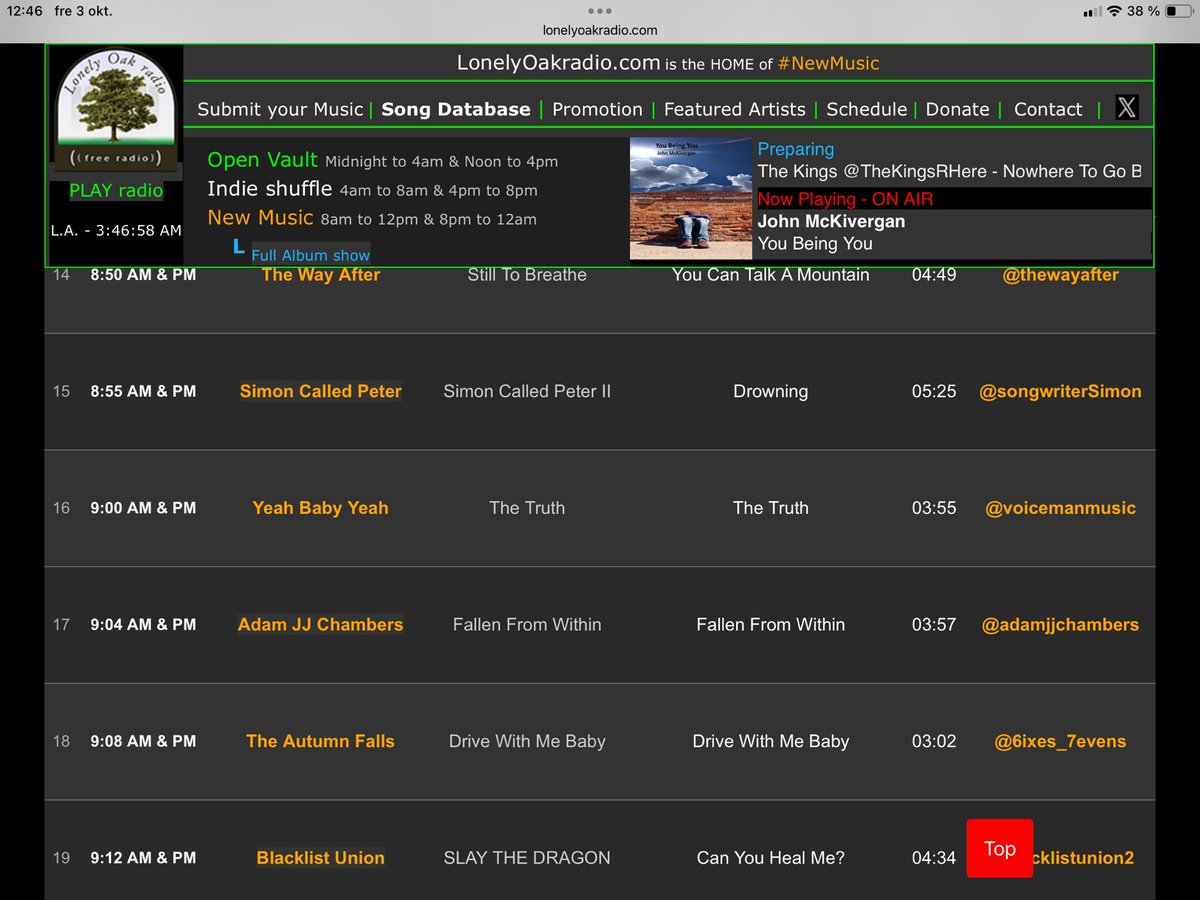The width and height of the screenshot is (1200, 900).
Task: Click Now Playing - ON AIR text
Action: click(845, 199)
